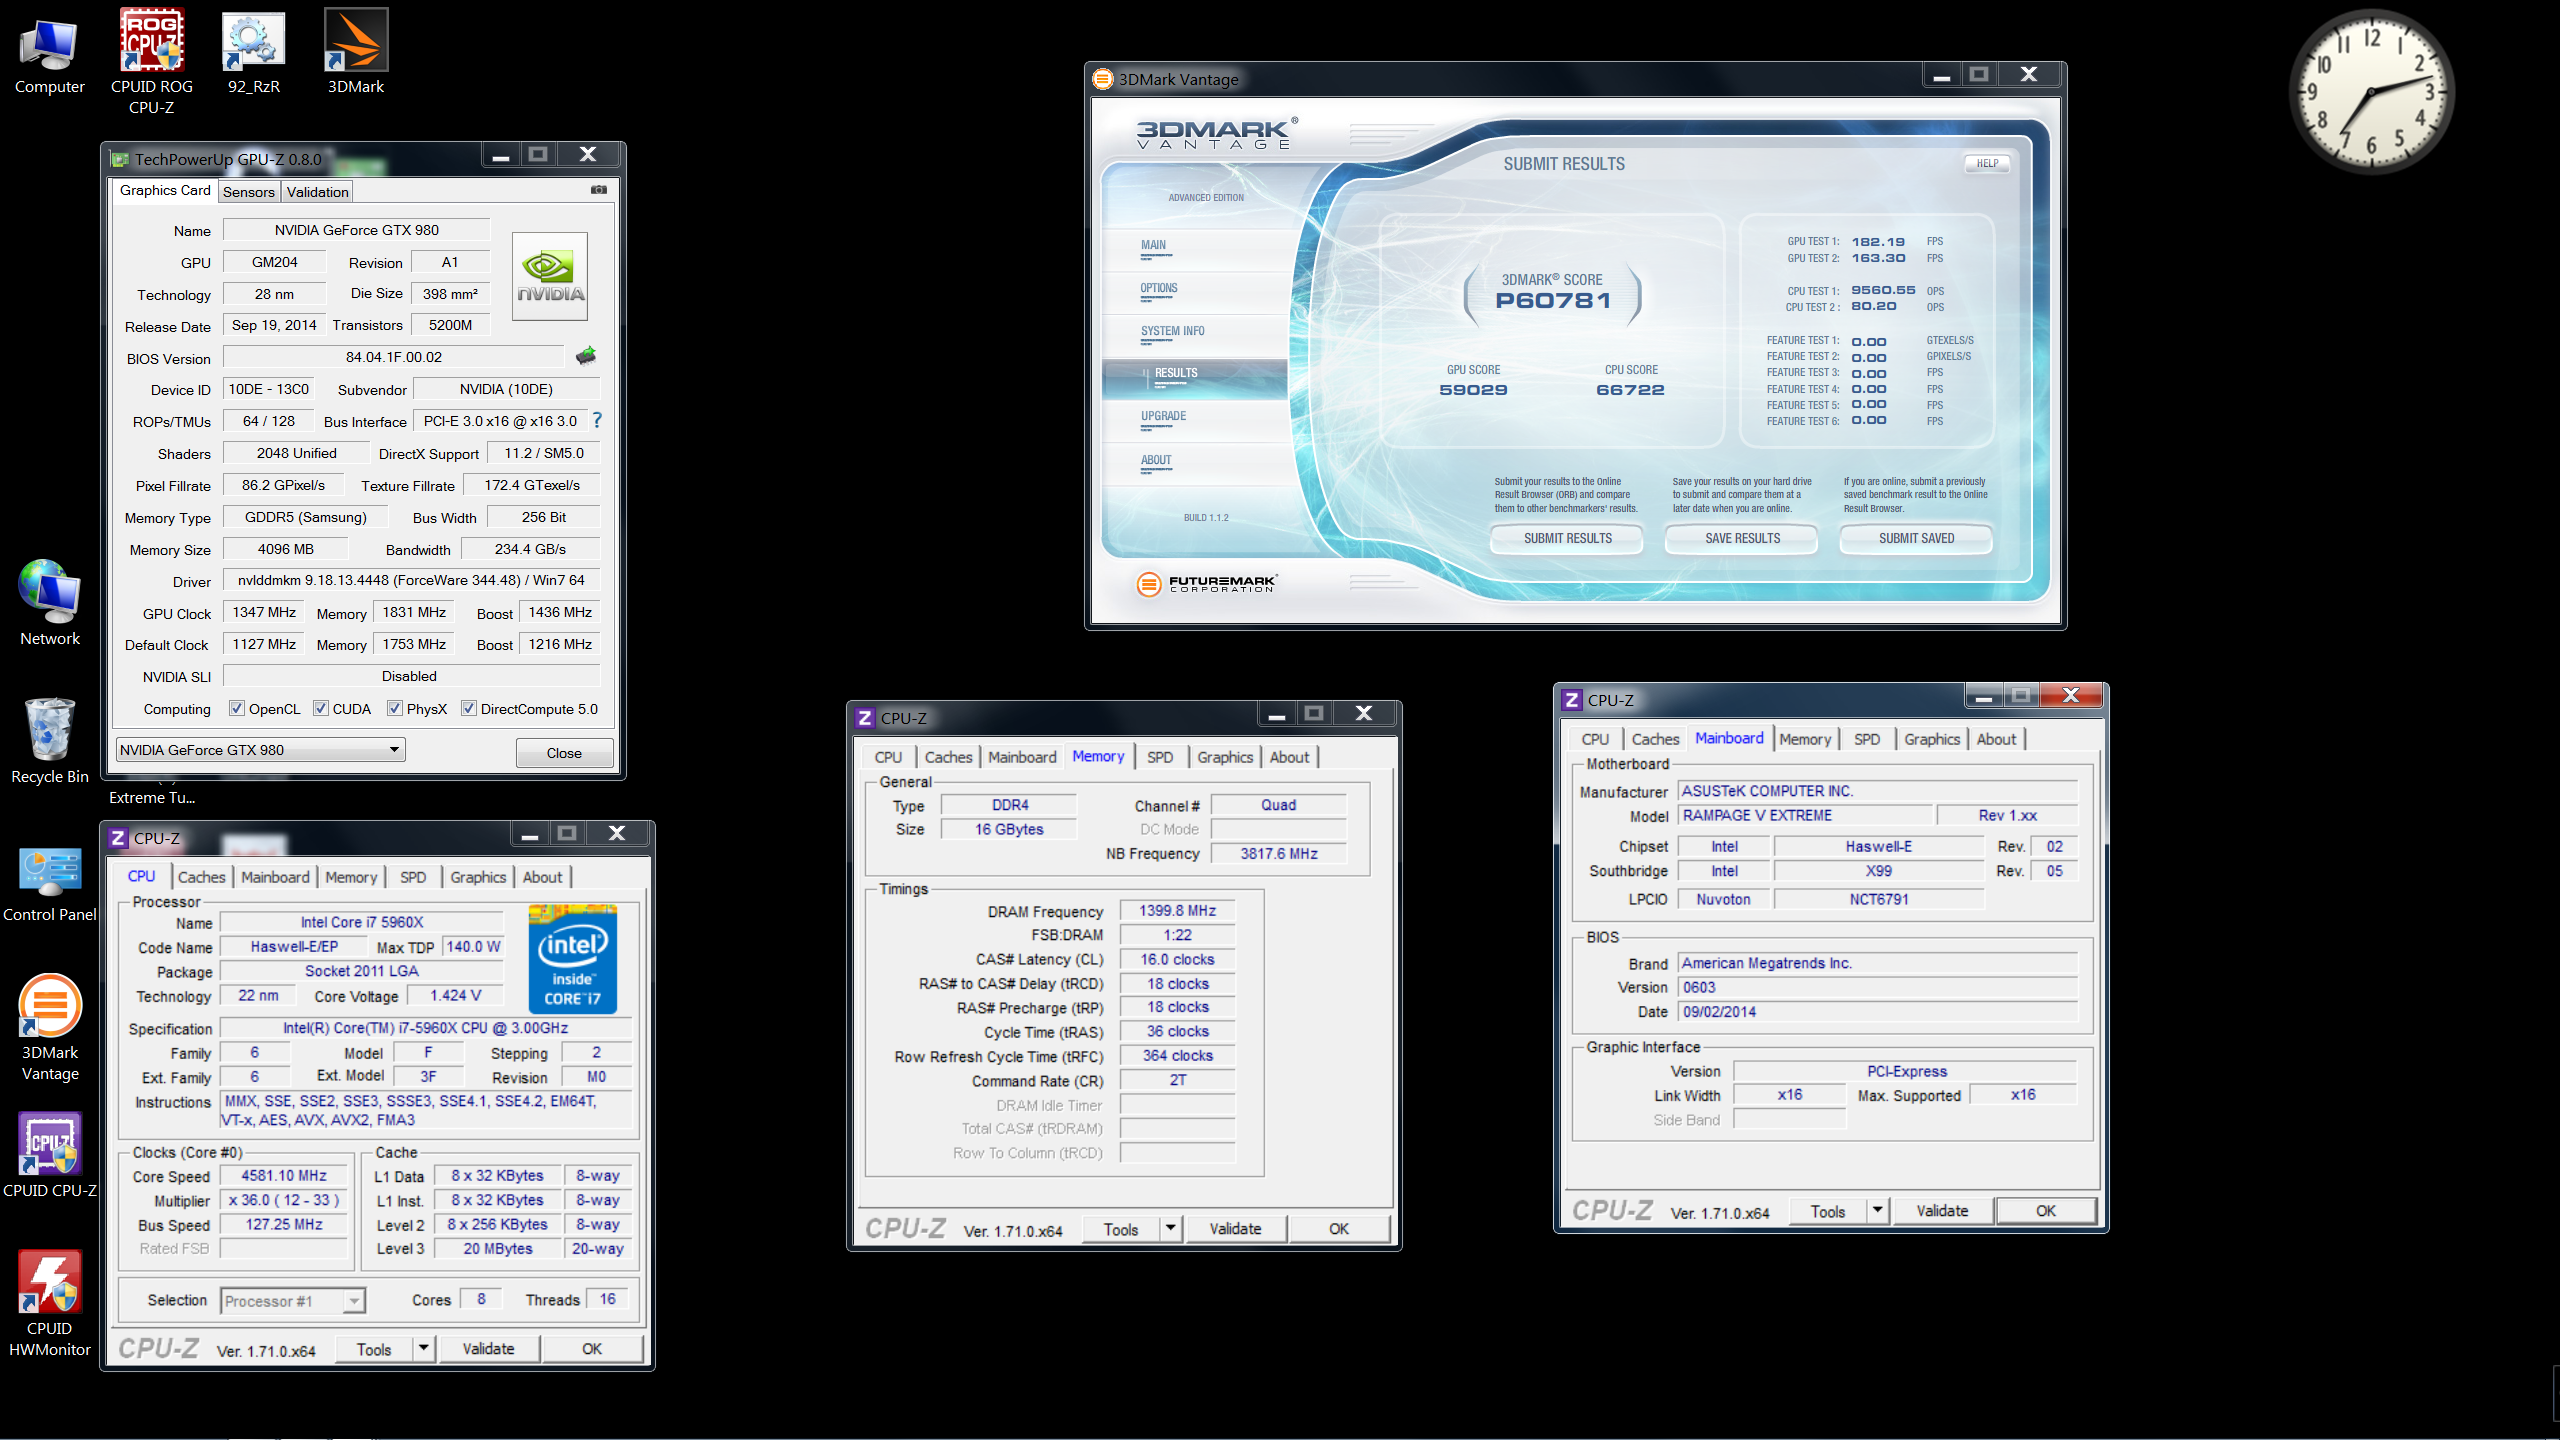Viewport: 2560px width, 1440px height.
Task: Open Graphics tab in CPU-Z Mainboard window
Action: pos(1931,739)
